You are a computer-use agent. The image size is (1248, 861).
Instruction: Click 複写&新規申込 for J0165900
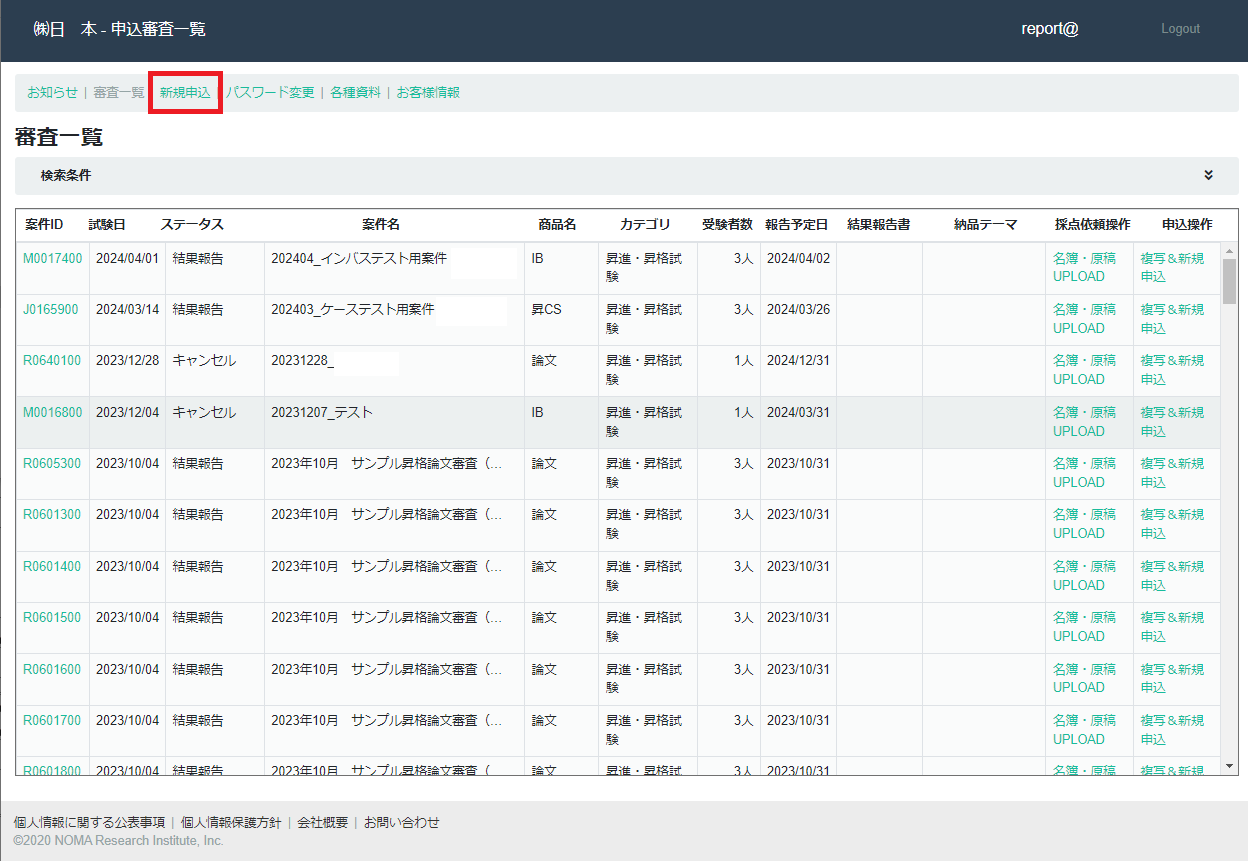[1172, 318]
